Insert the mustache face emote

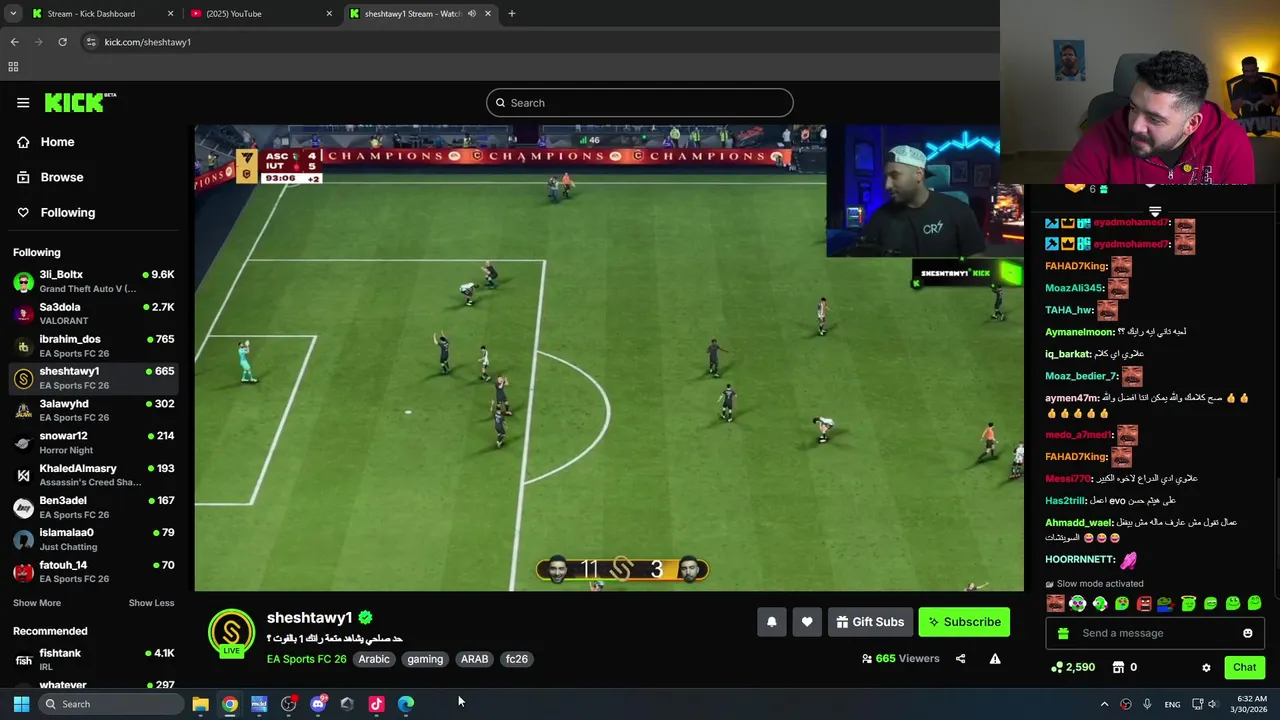[x=1055, y=603]
